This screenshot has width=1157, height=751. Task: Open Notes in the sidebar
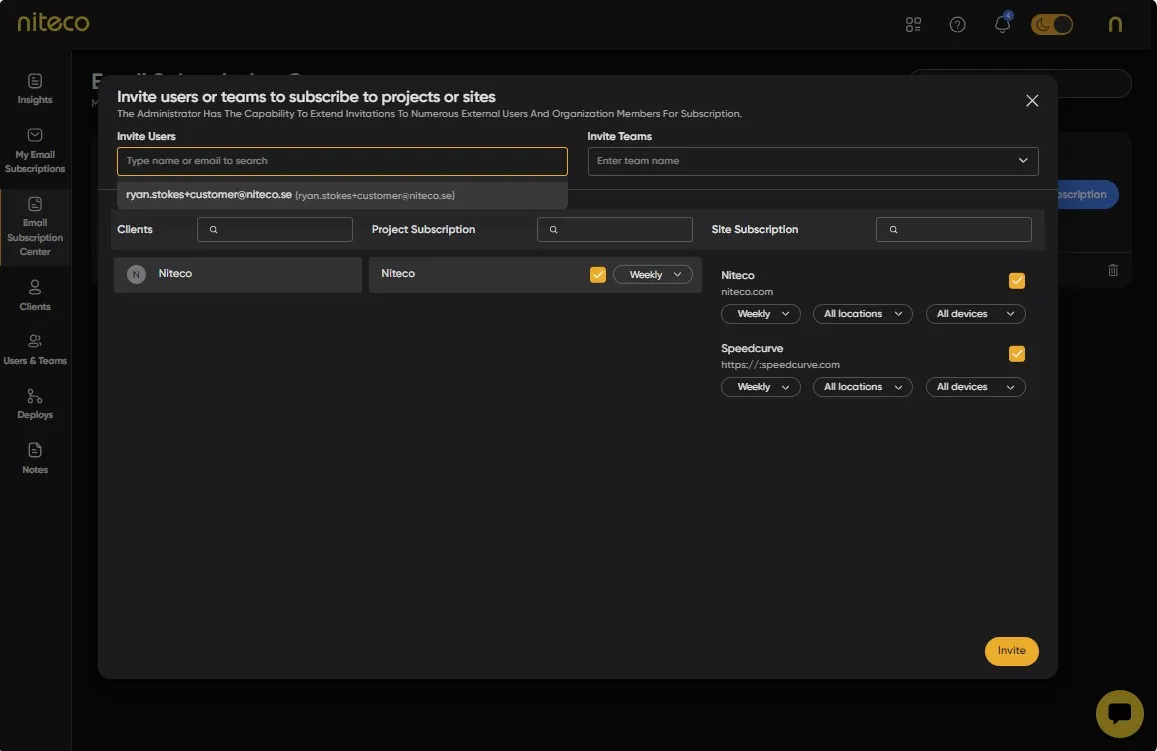click(35, 458)
